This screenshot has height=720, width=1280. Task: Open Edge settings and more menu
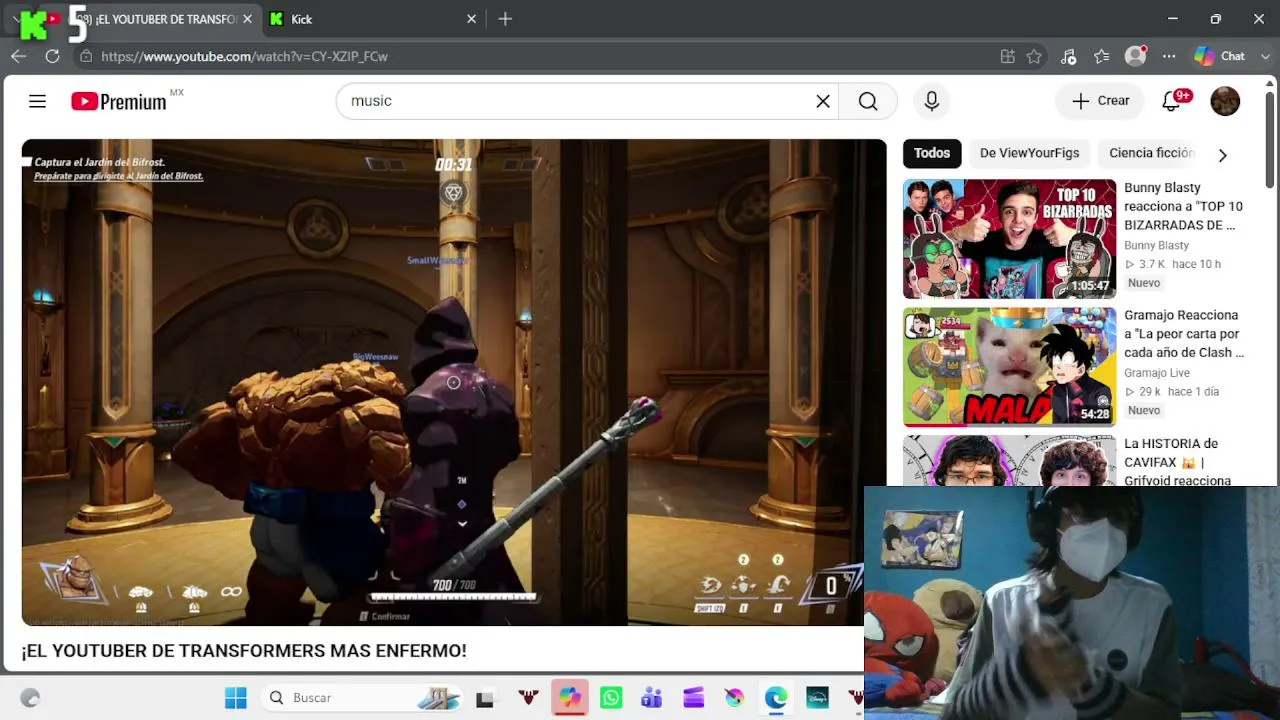tap(1169, 56)
